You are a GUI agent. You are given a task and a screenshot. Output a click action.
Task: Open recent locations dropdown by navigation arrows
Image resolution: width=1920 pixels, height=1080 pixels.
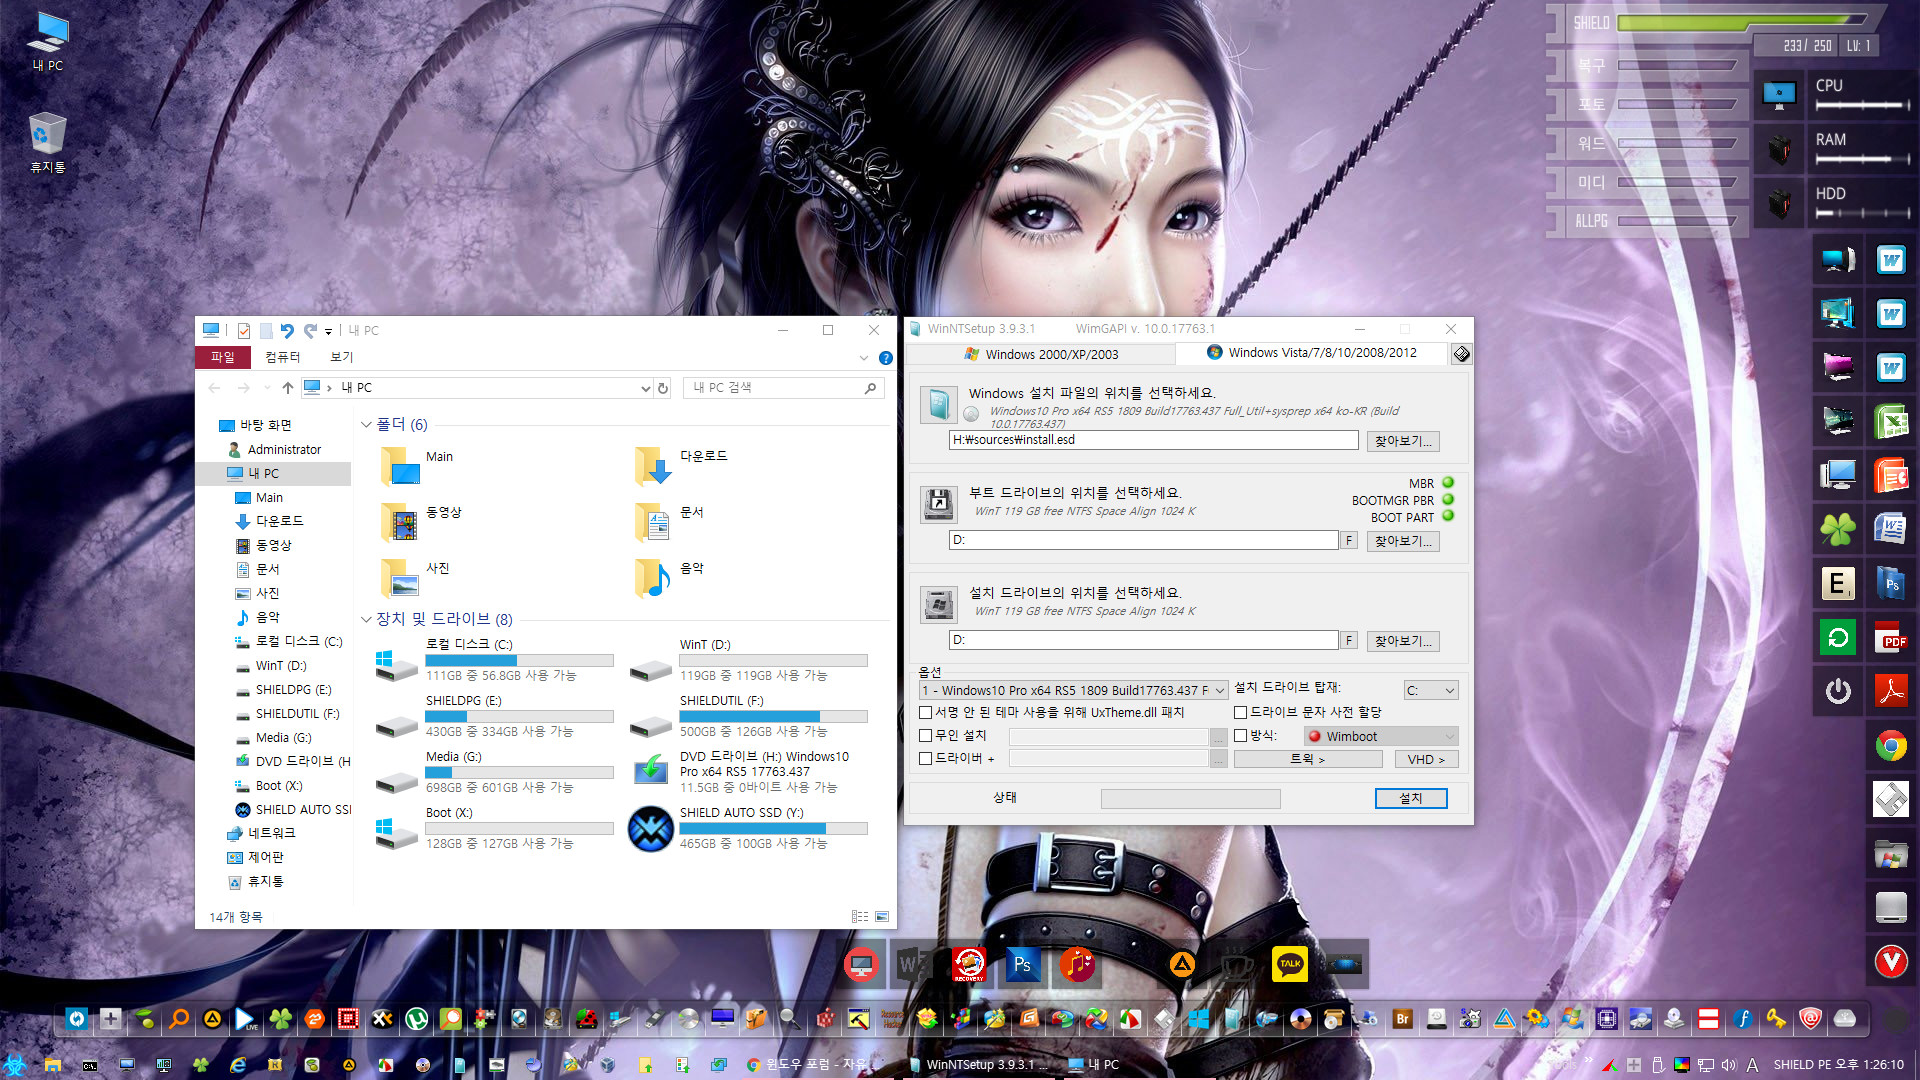(x=267, y=388)
